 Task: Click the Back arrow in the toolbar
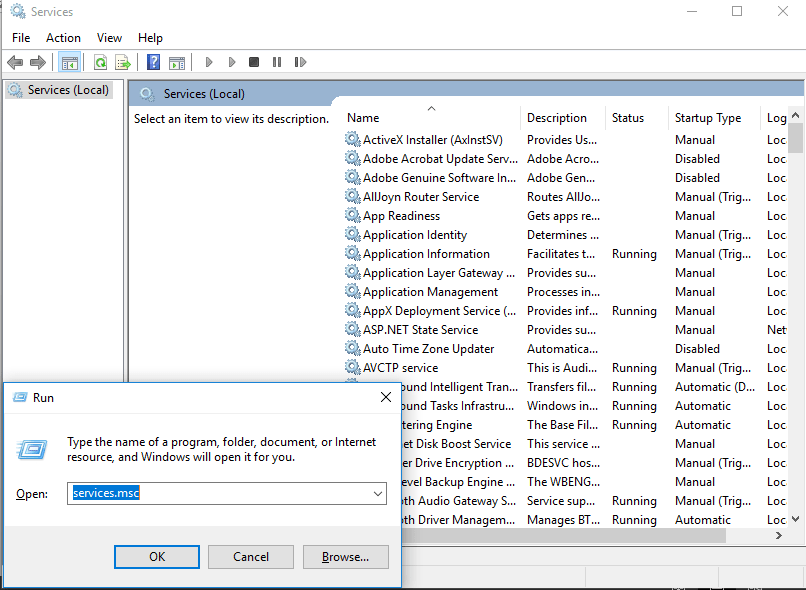tap(15, 62)
